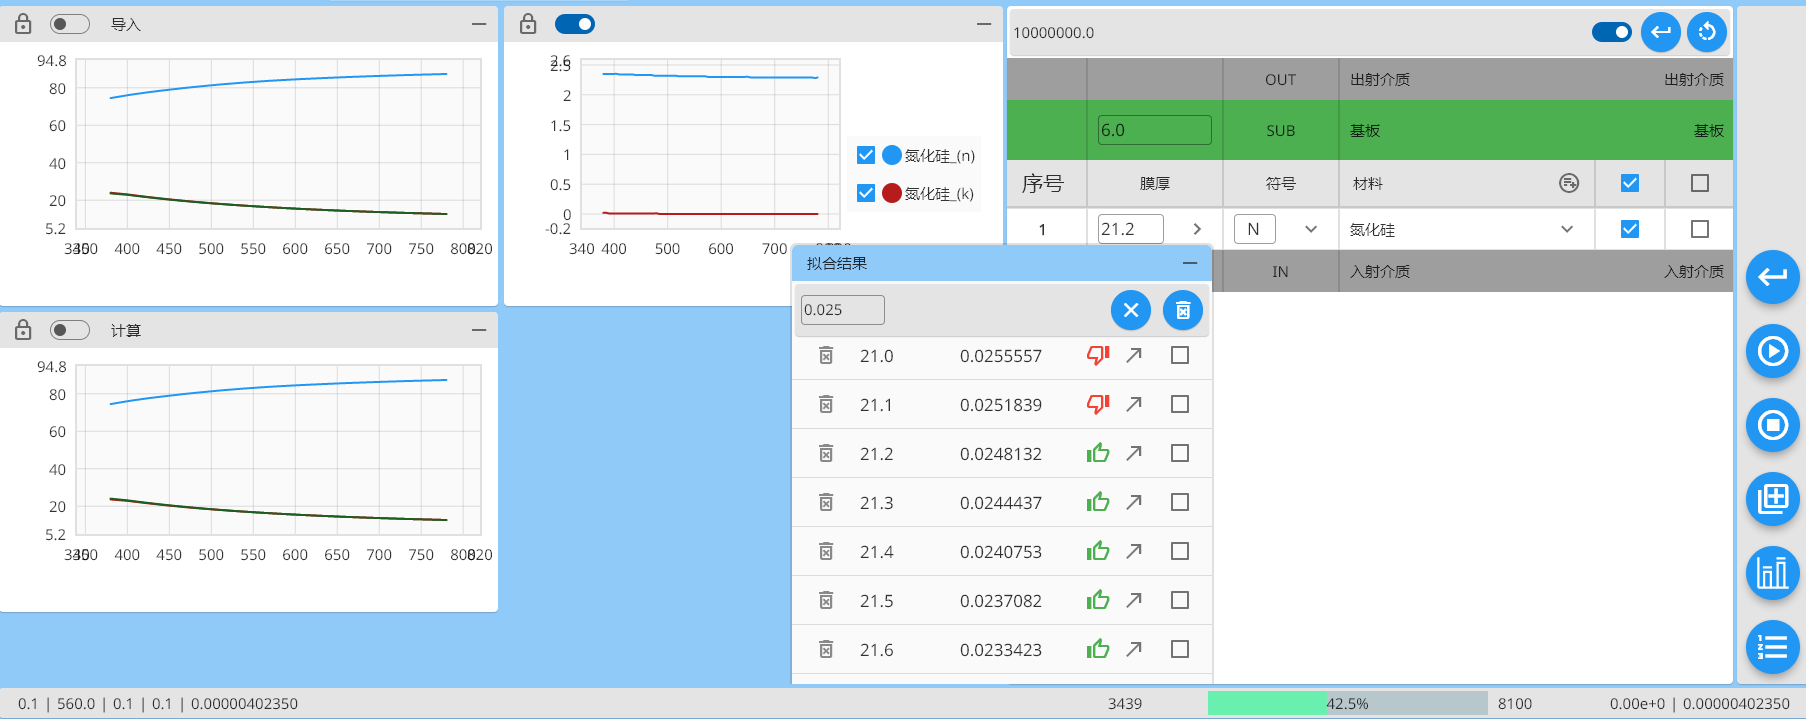Open the list icon in right sidebar
Viewport: 1806px width, 719px height.
coord(1772,647)
